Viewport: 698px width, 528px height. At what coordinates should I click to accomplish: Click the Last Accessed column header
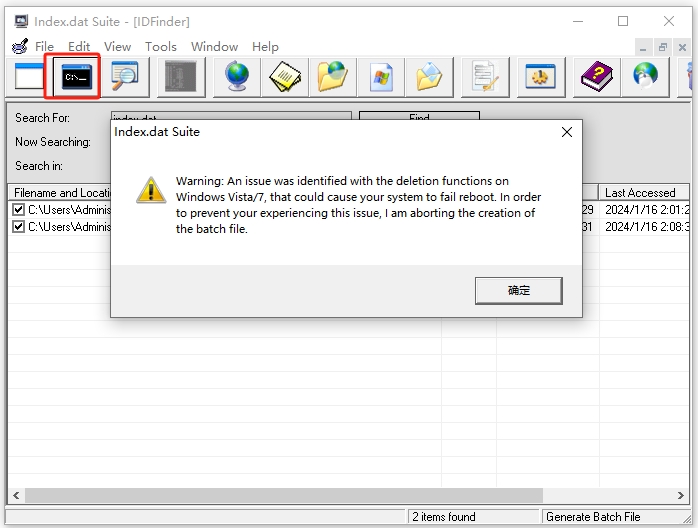tap(644, 193)
